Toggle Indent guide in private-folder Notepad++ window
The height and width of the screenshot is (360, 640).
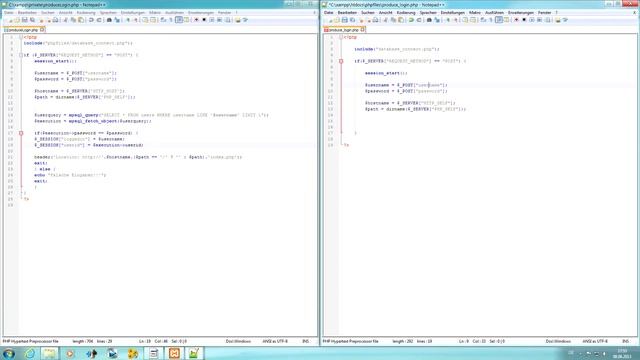(x=179, y=20)
